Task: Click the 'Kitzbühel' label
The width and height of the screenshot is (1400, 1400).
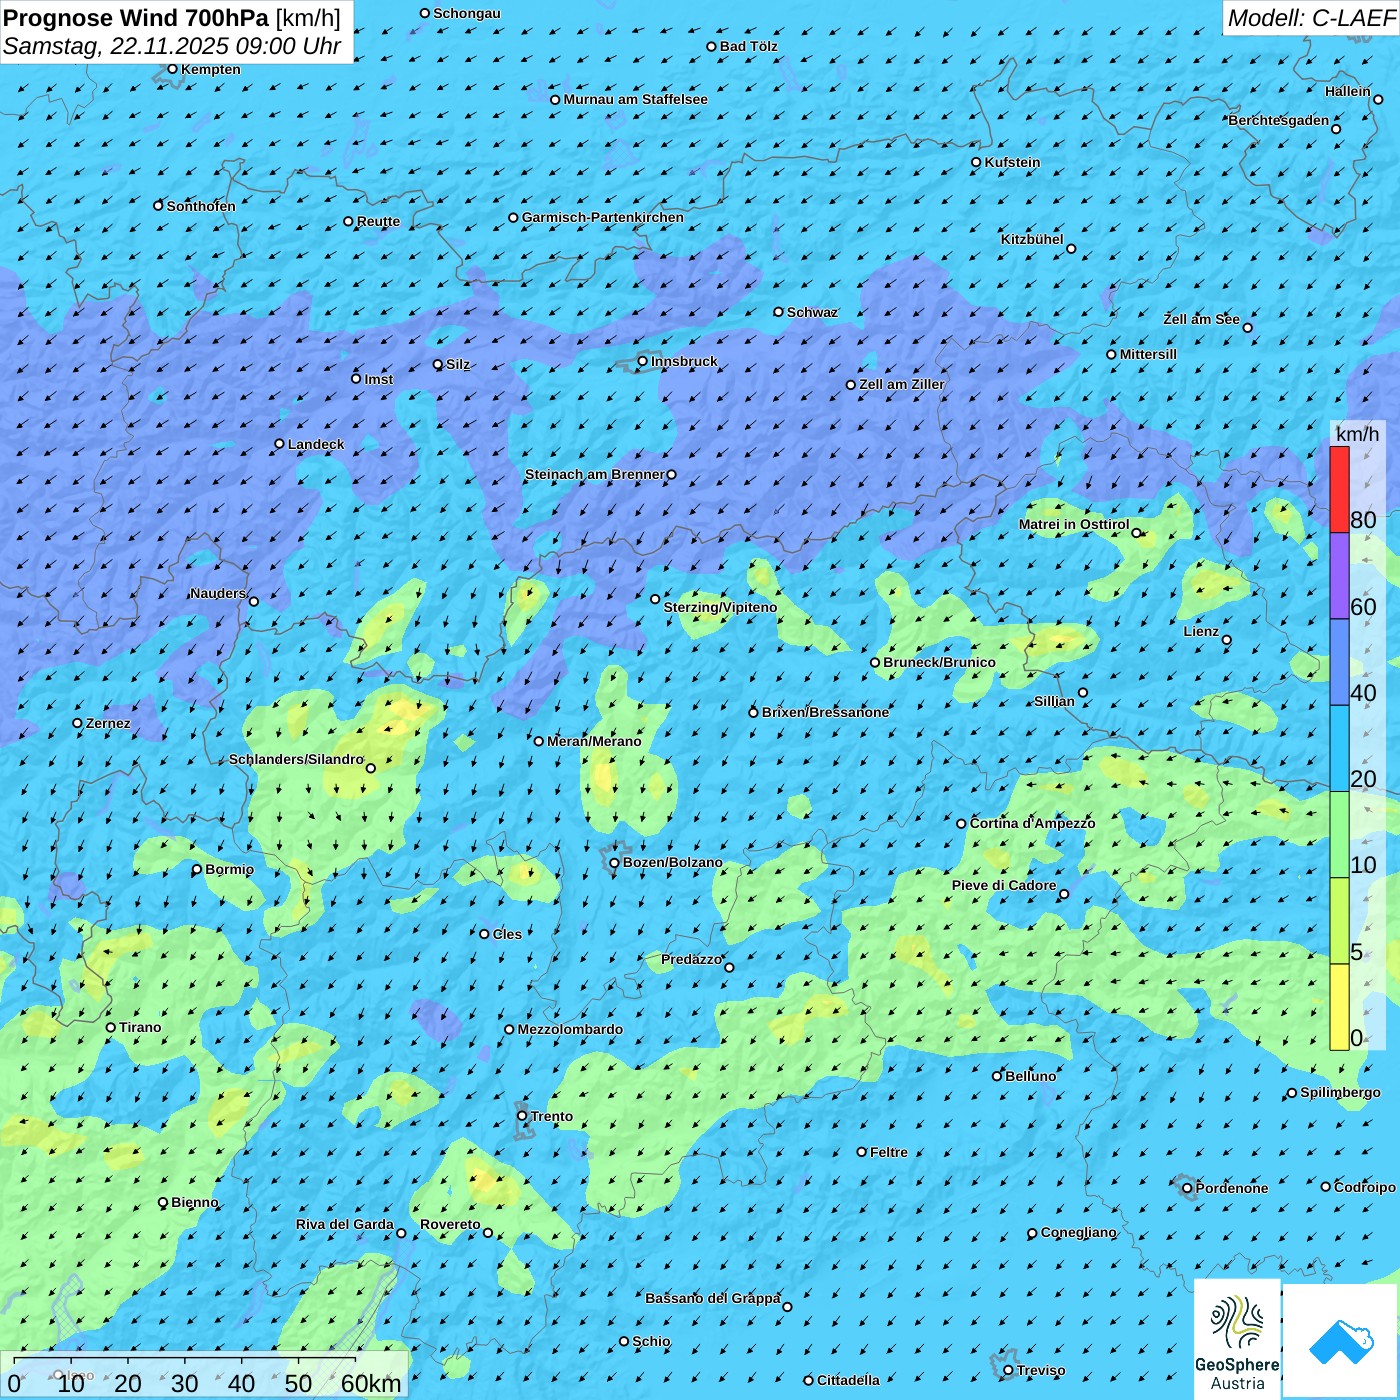Action: click(1032, 240)
